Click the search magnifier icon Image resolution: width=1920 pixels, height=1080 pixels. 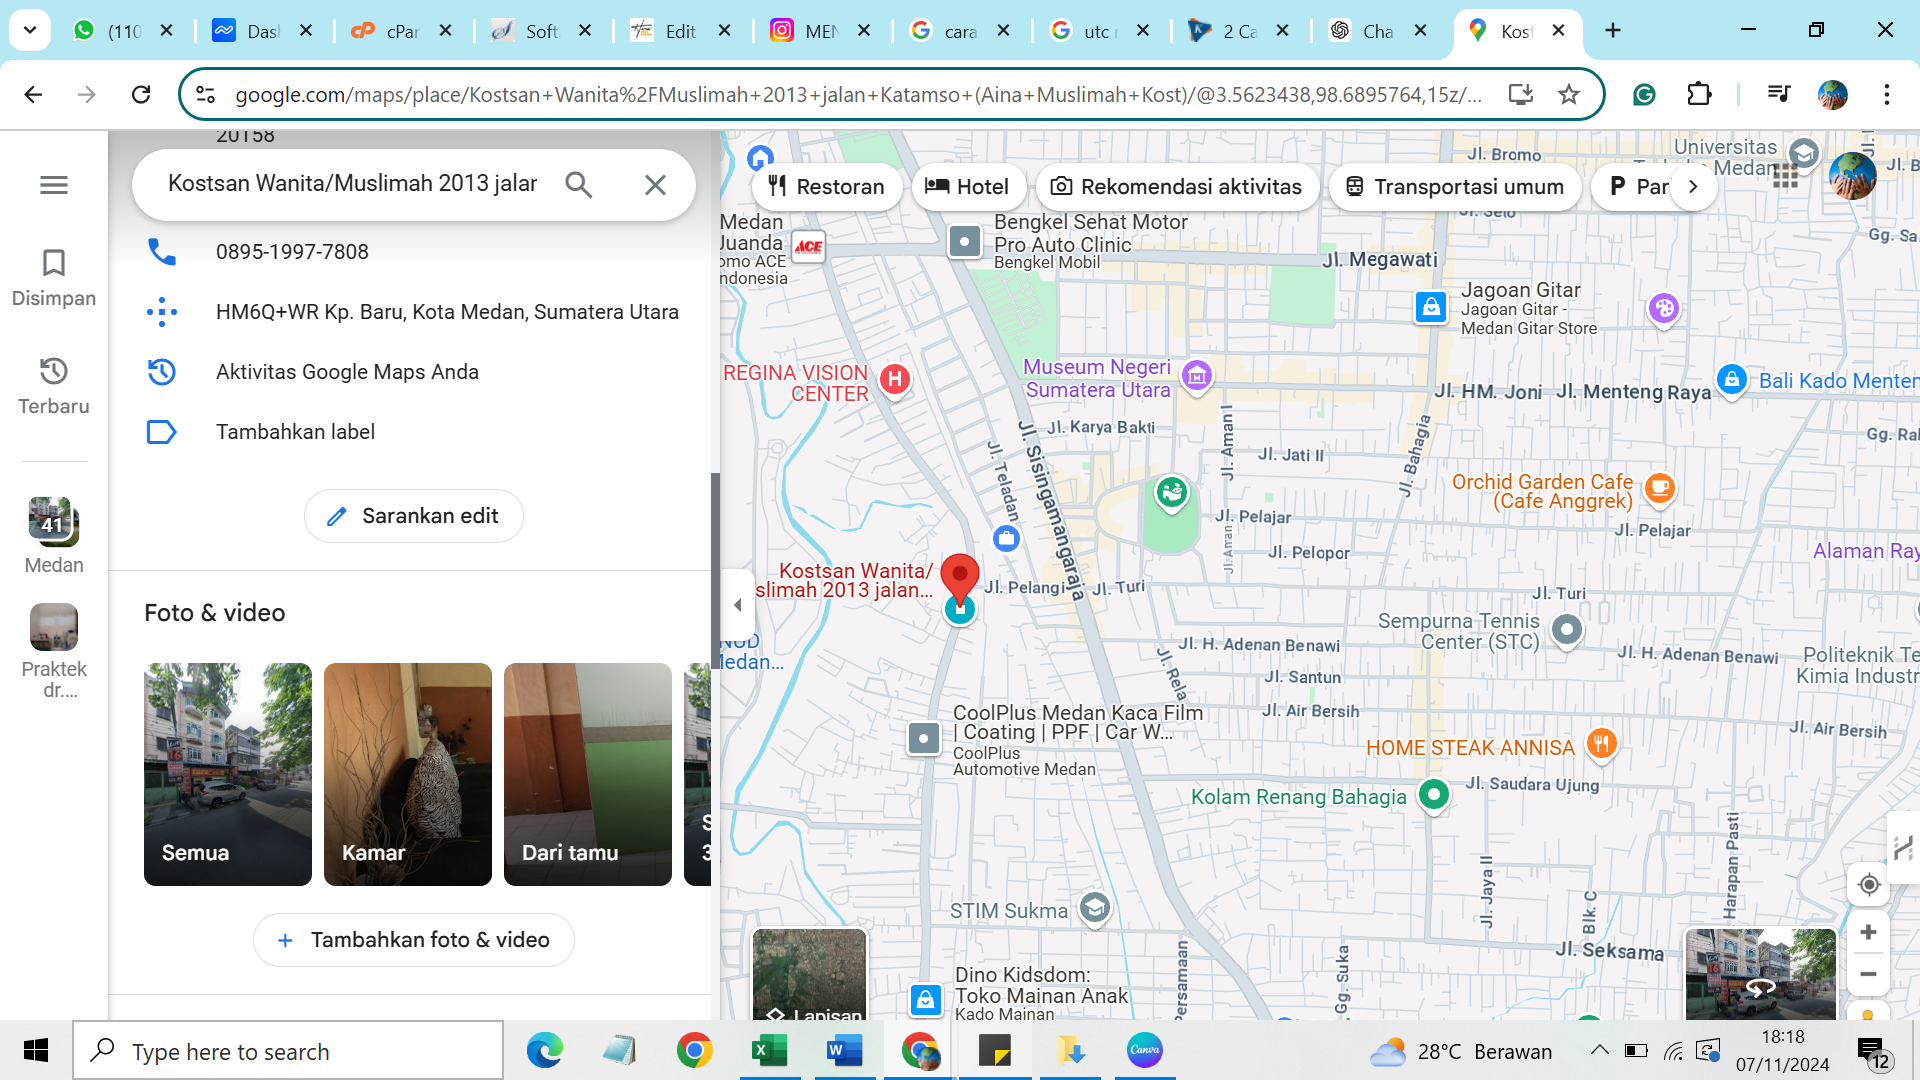click(578, 185)
